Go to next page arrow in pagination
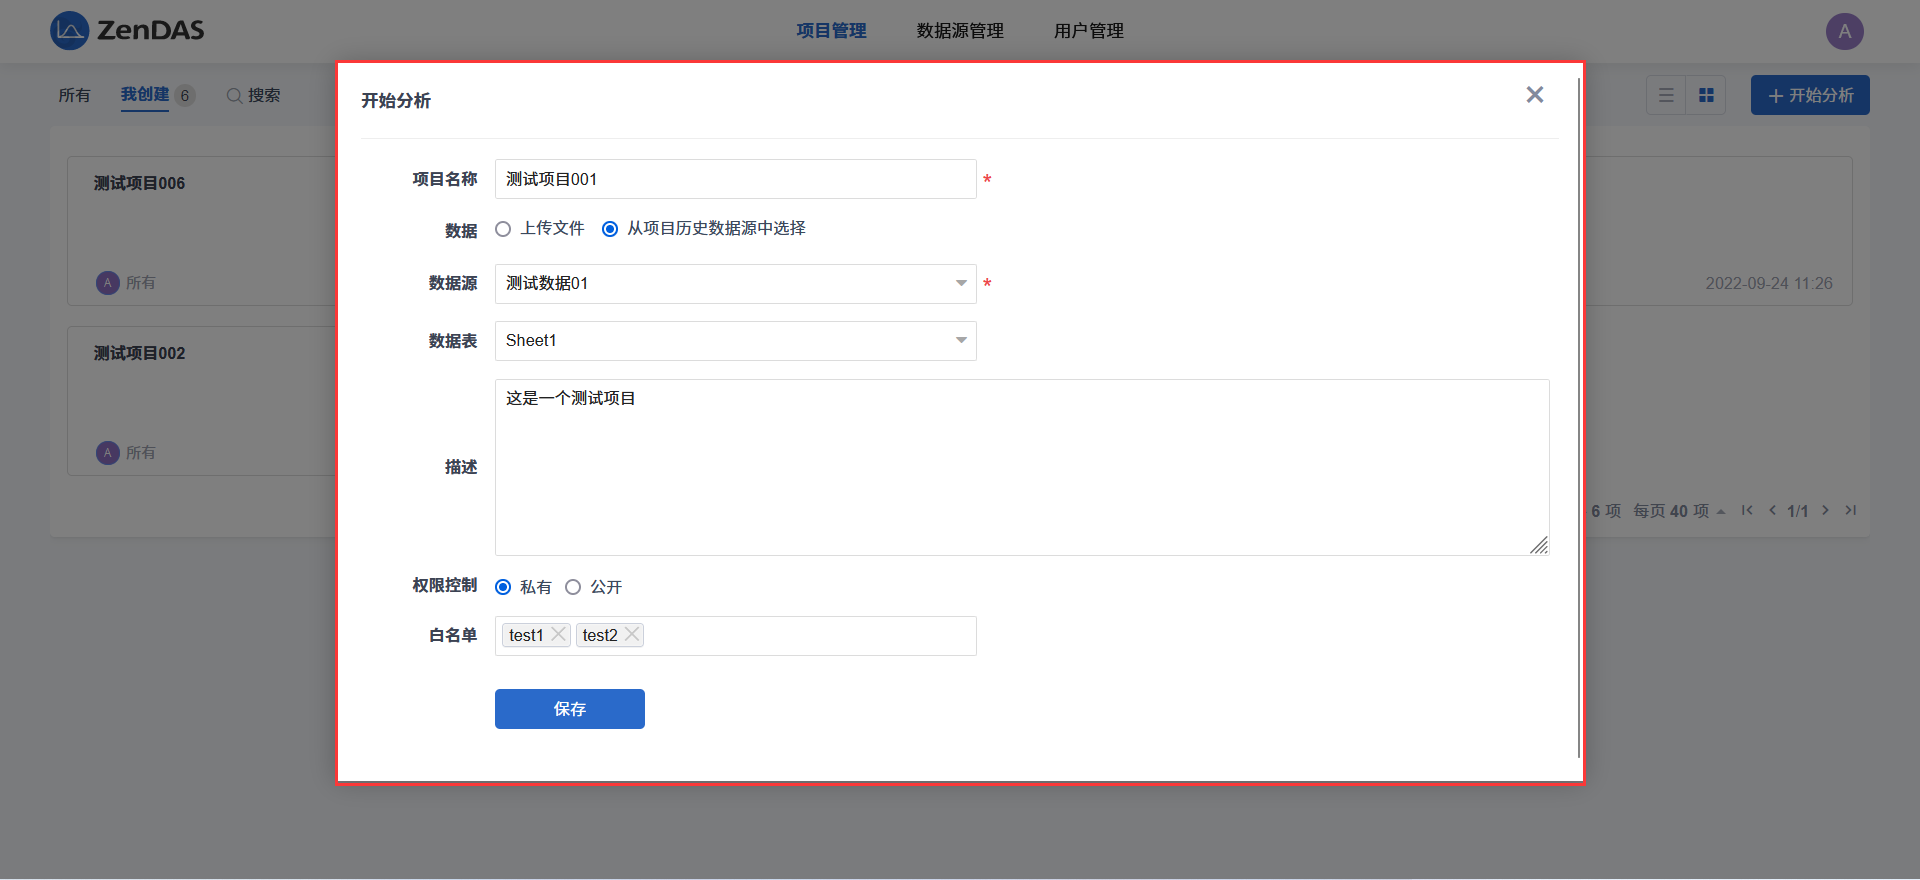The width and height of the screenshot is (1920, 880). tap(1825, 511)
